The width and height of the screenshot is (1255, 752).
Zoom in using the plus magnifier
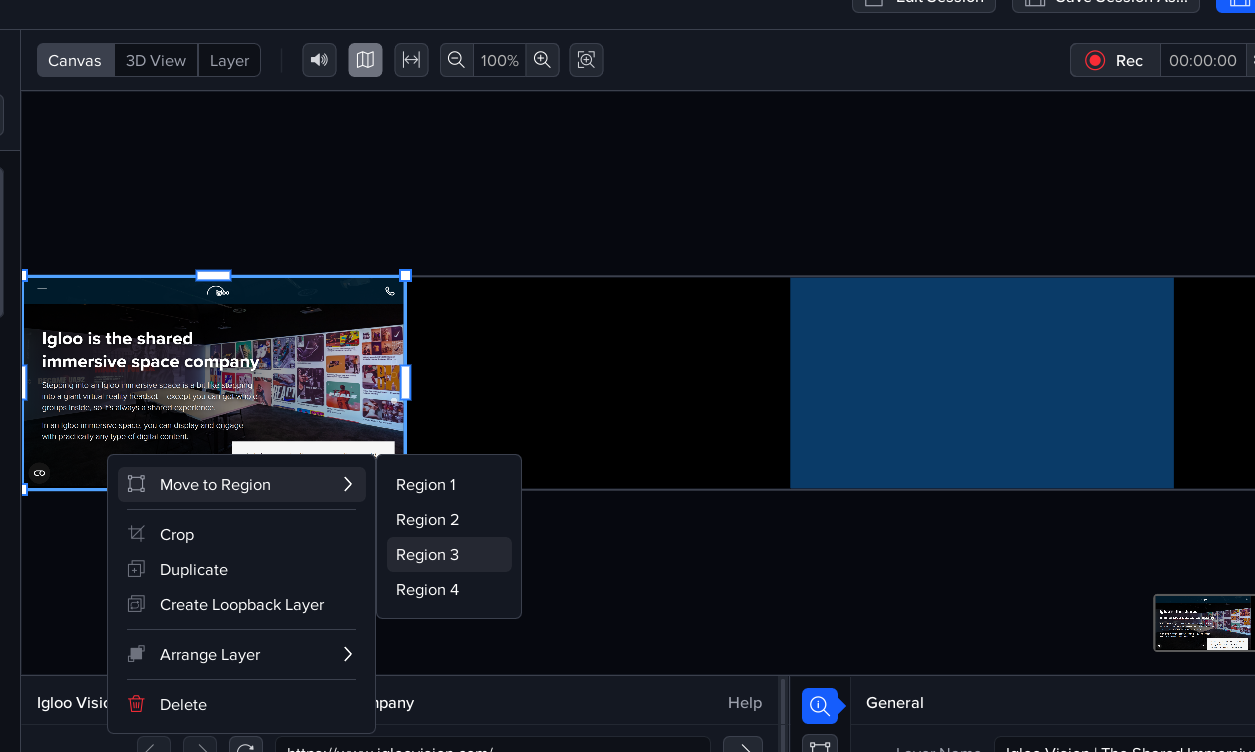pyautogui.click(x=542, y=60)
